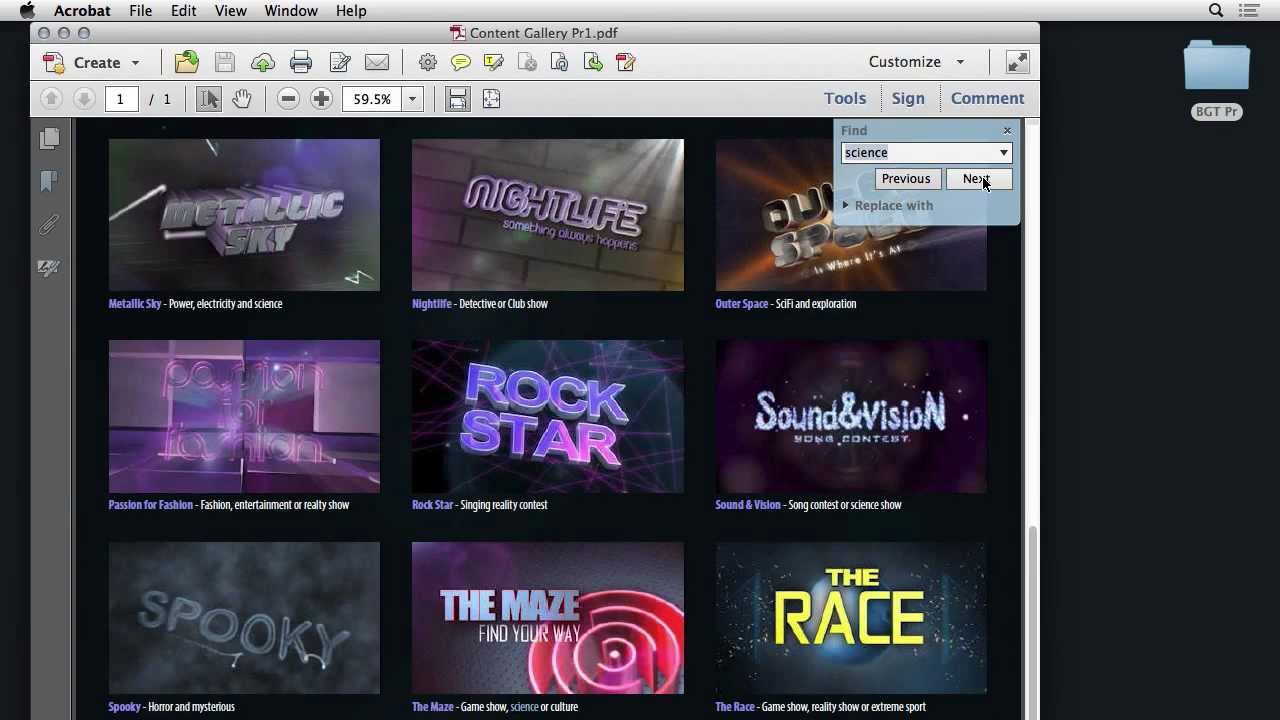This screenshot has height=720, width=1280.
Task: Open the Edit menu
Action: [183, 10]
